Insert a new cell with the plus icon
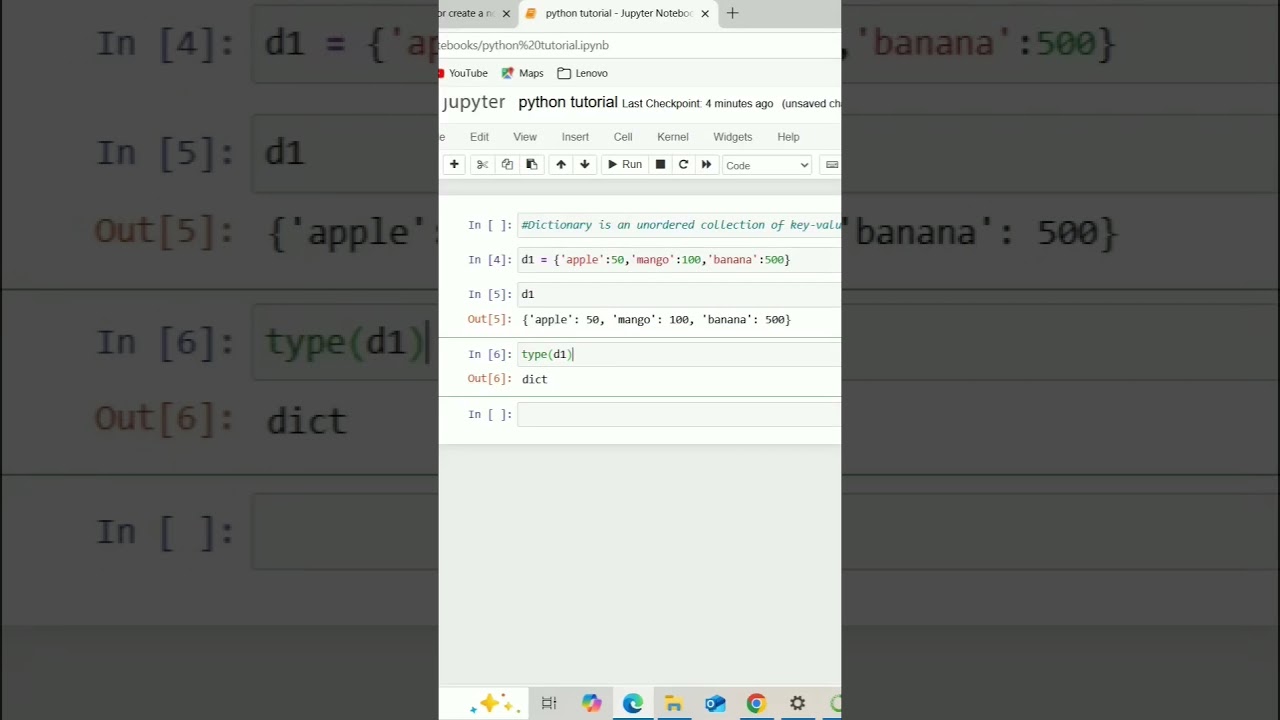Screen dimensions: 1280x720 point(454,165)
